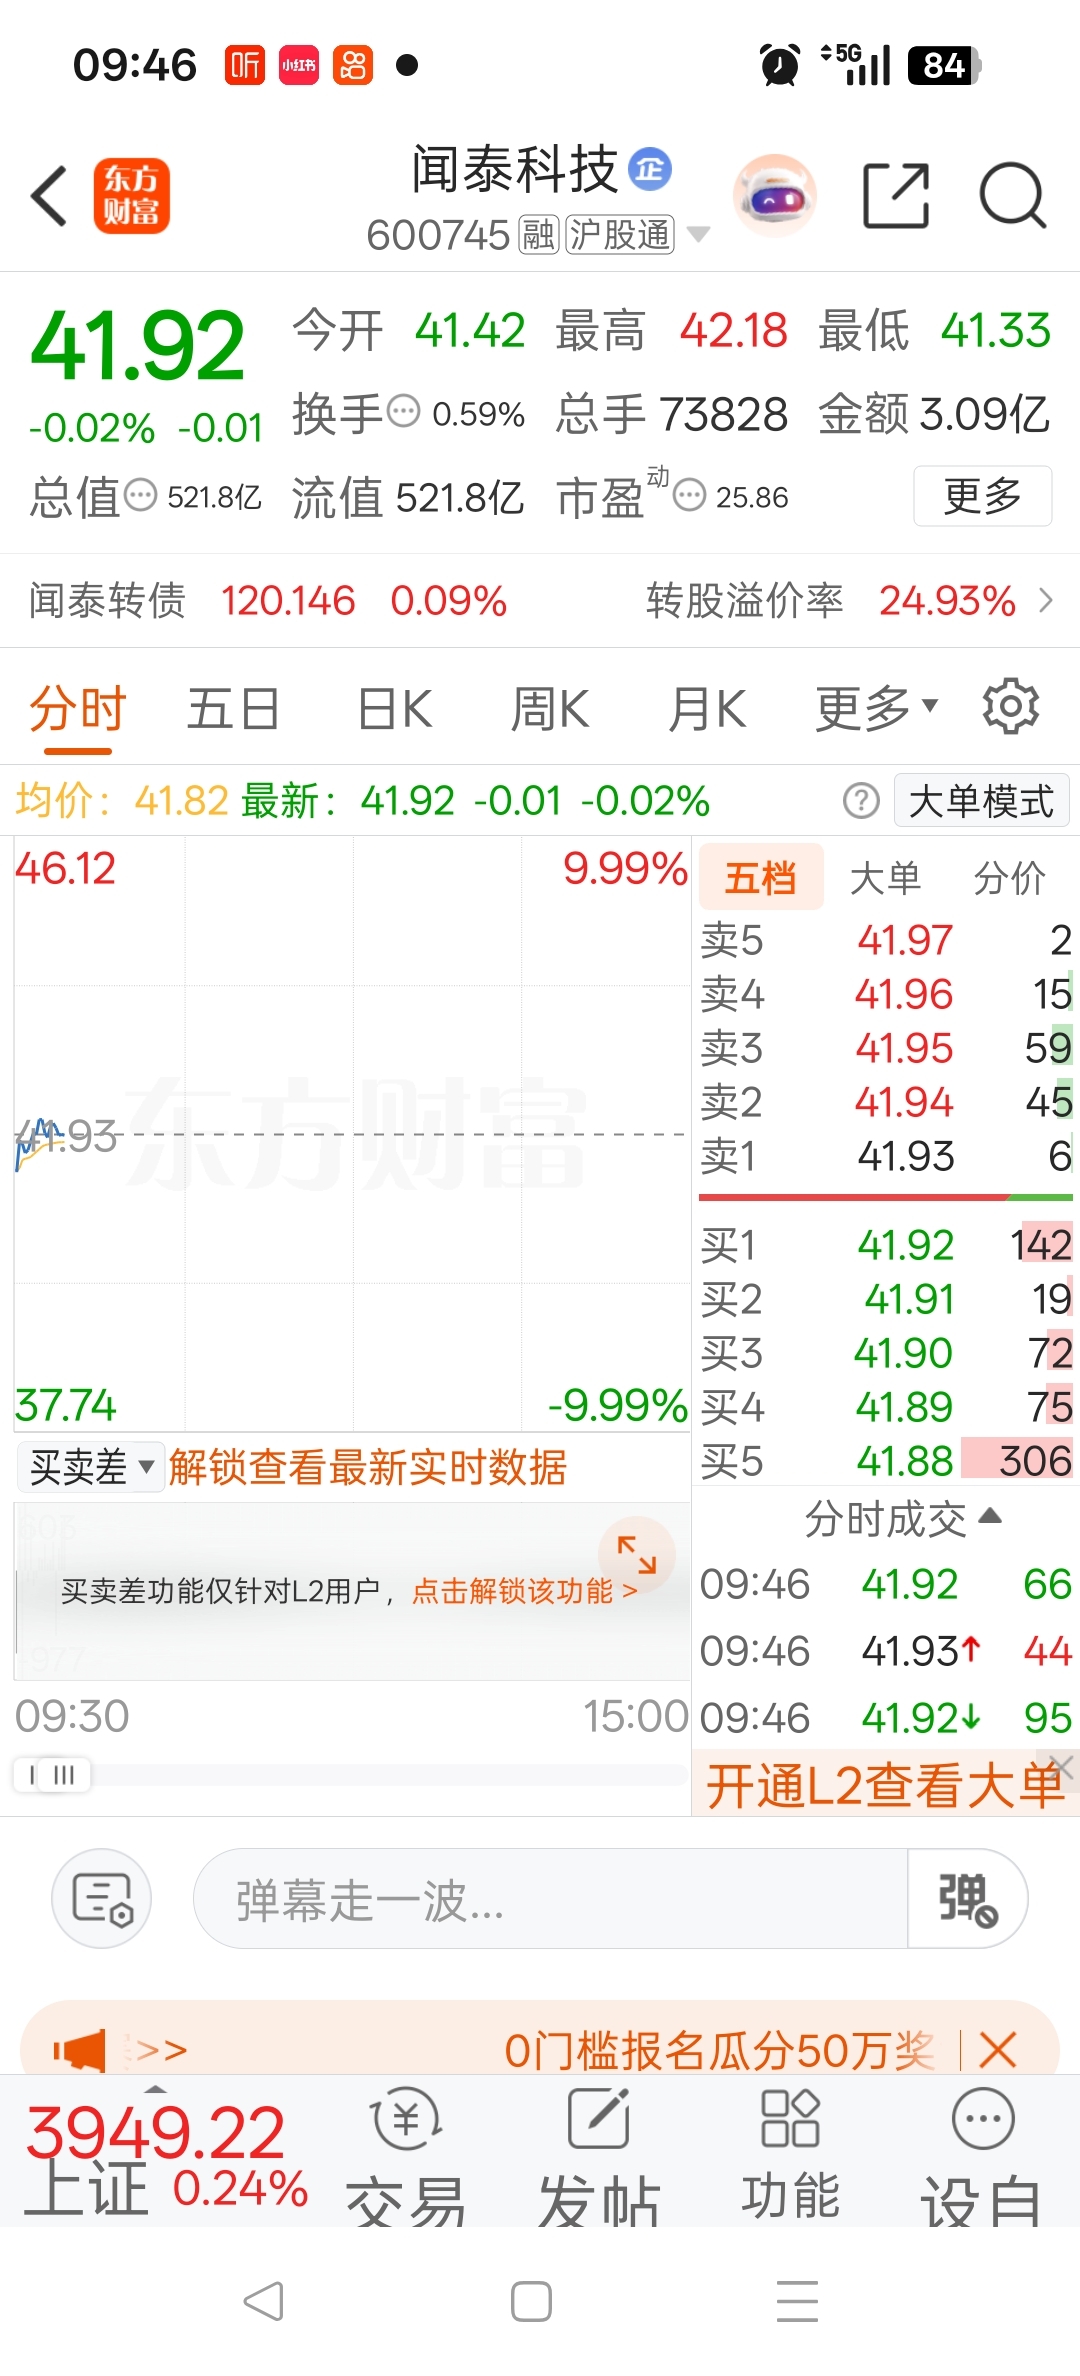Image resolution: width=1080 pixels, height=2376 pixels.
Task: Open the 东方财富 logo icon
Action: (x=132, y=196)
